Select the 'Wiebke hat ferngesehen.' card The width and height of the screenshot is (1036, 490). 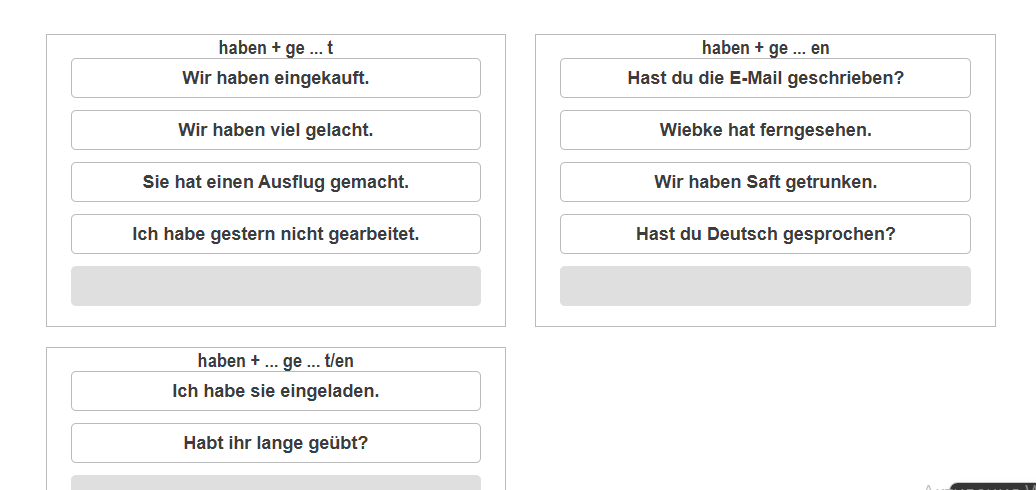coord(765,130)
